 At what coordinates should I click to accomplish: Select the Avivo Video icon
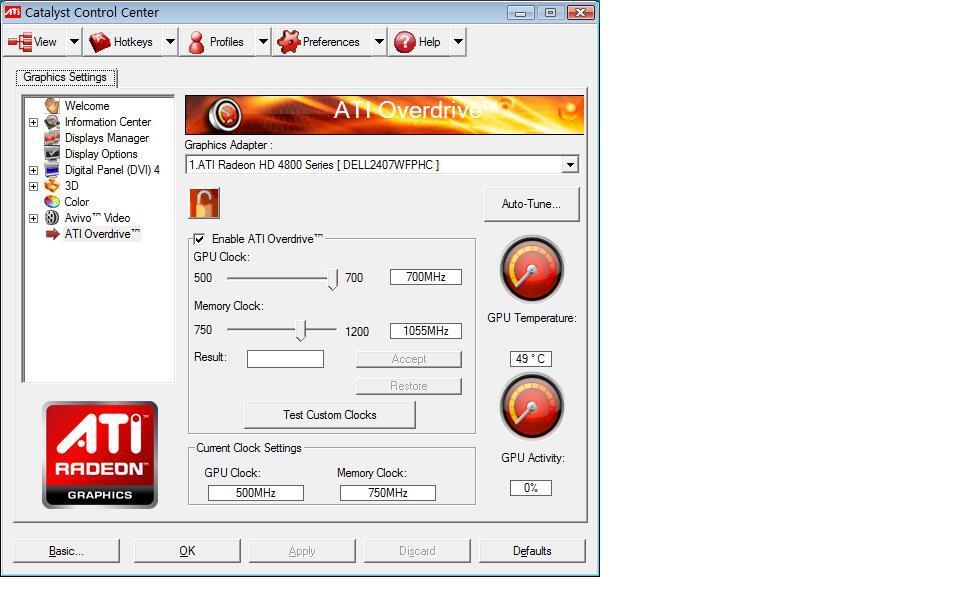tap(52, 218)
